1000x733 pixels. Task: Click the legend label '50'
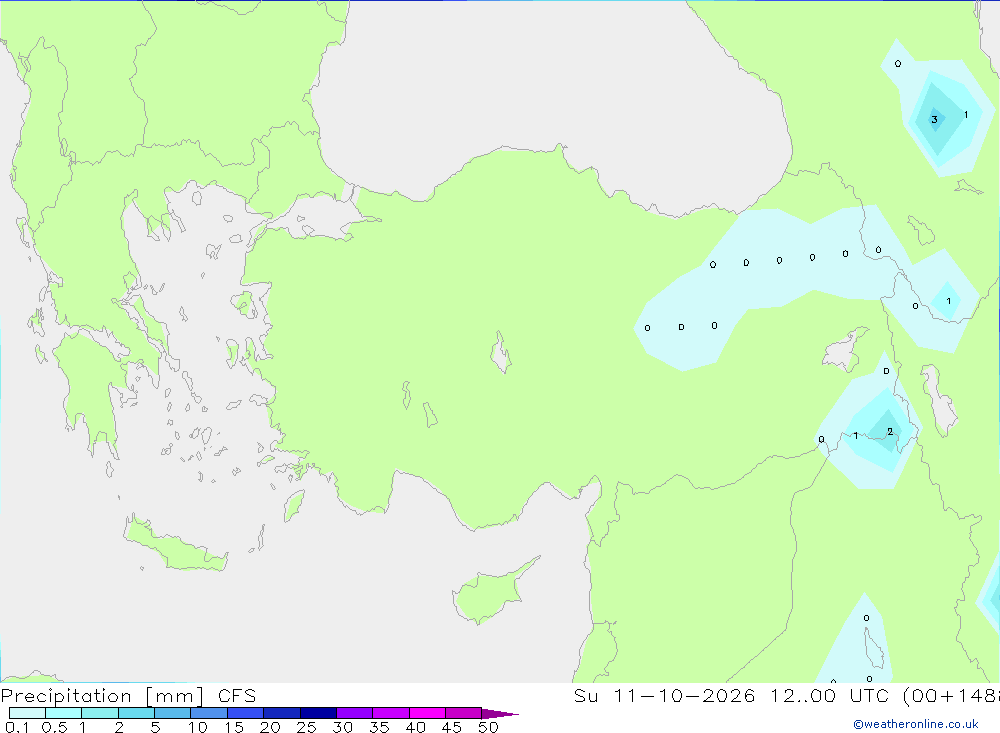click(x=489, y=727)
